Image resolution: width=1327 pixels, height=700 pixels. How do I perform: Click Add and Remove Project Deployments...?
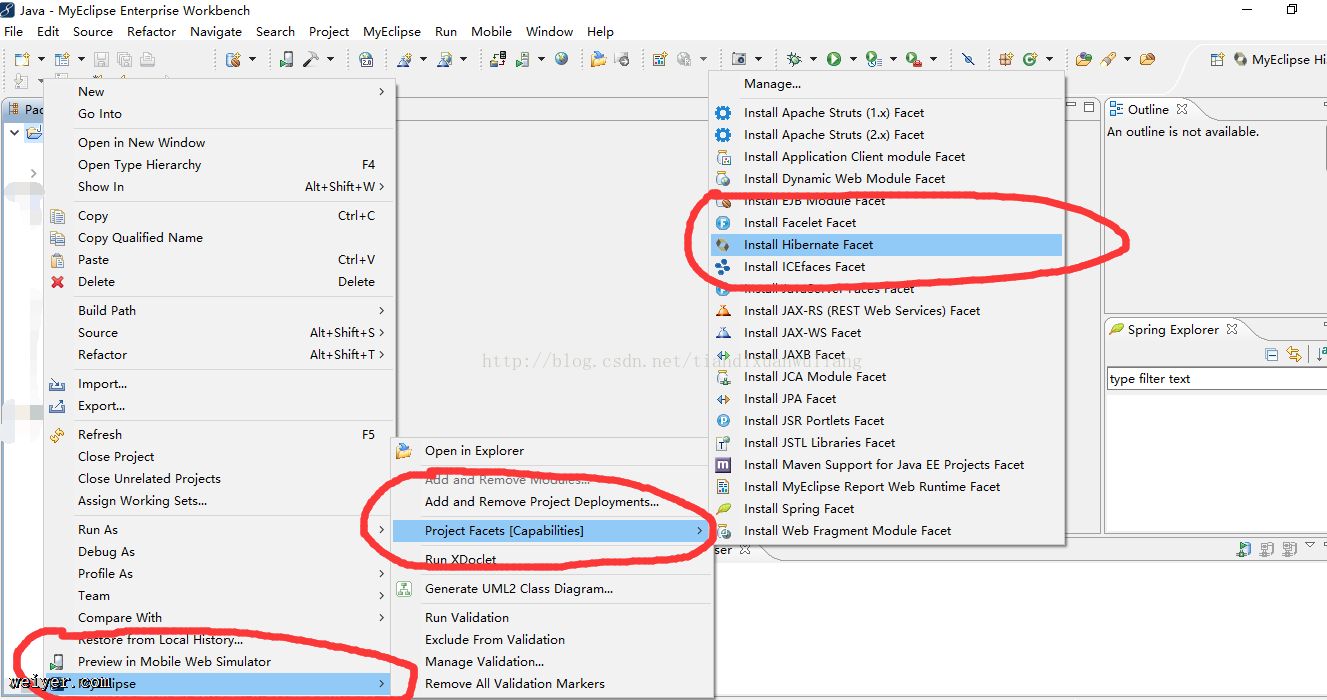click(x=551, y=502)
